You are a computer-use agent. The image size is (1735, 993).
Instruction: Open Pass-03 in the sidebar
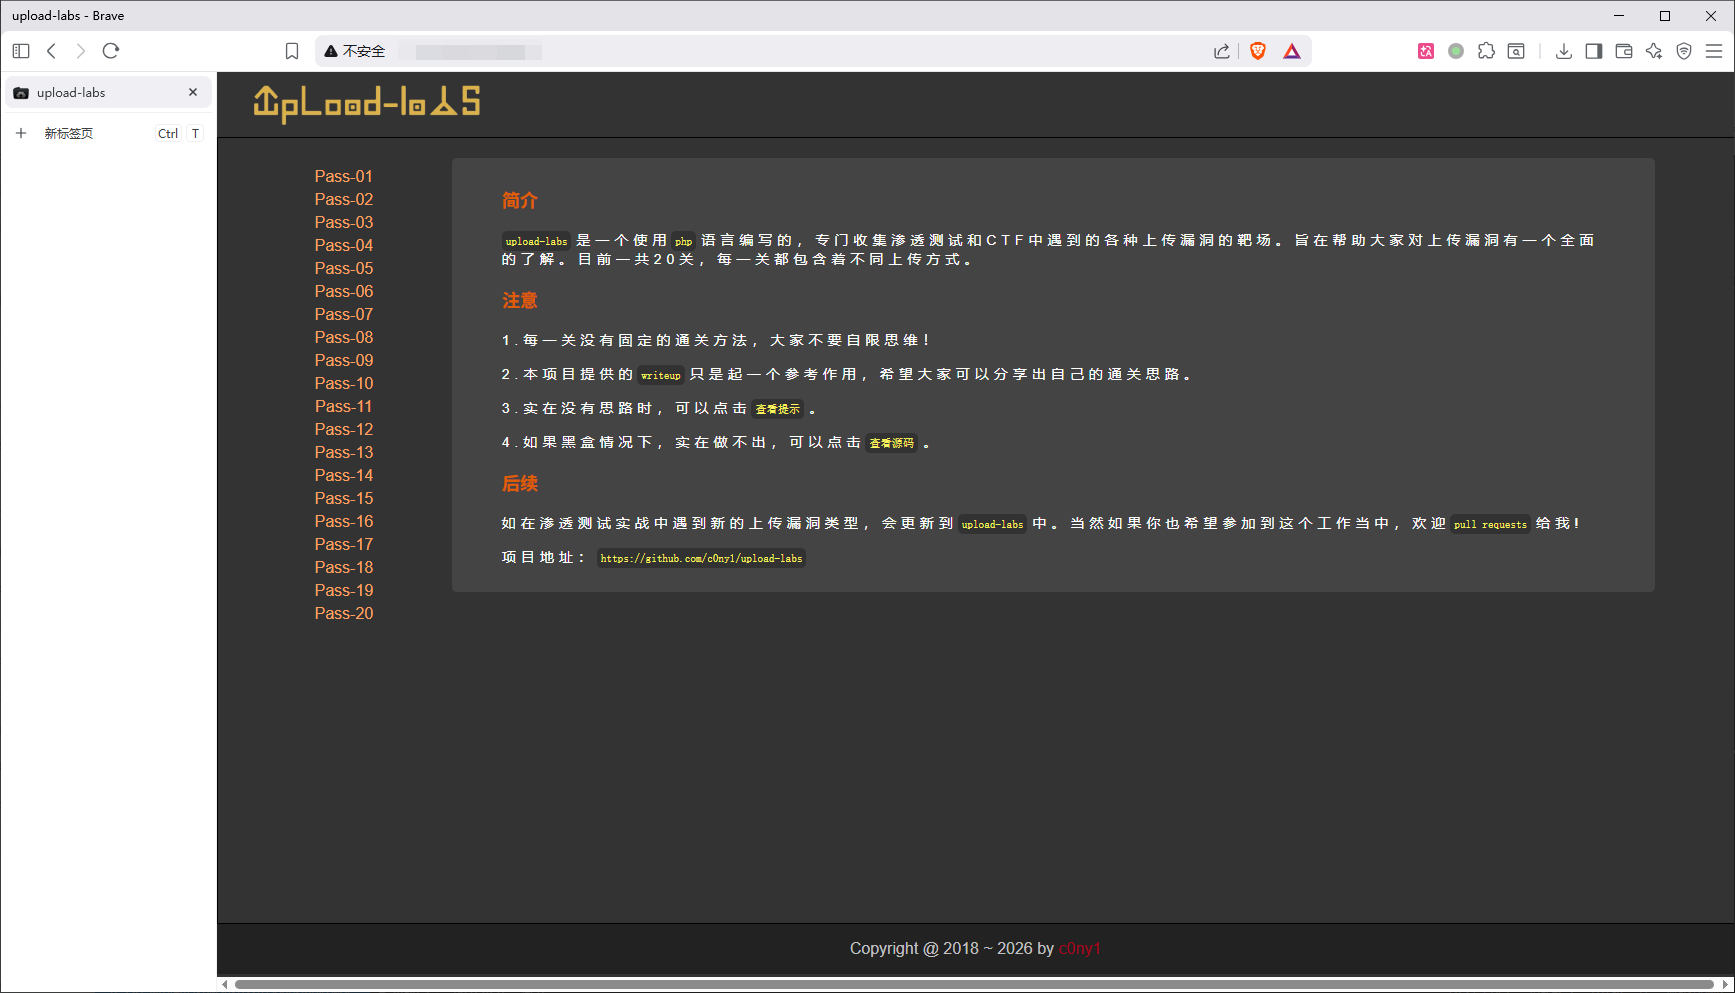pyautogui.click(x=344, y=222)
